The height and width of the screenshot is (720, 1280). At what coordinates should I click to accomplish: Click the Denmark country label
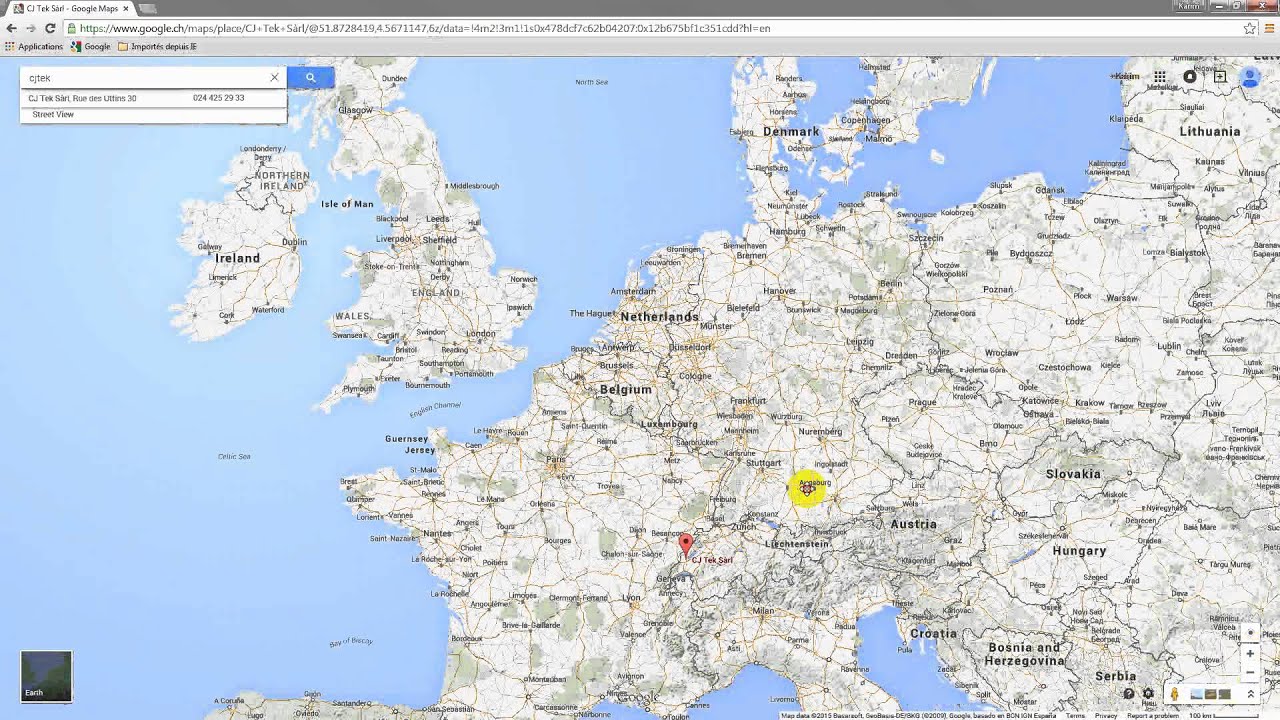791,131
